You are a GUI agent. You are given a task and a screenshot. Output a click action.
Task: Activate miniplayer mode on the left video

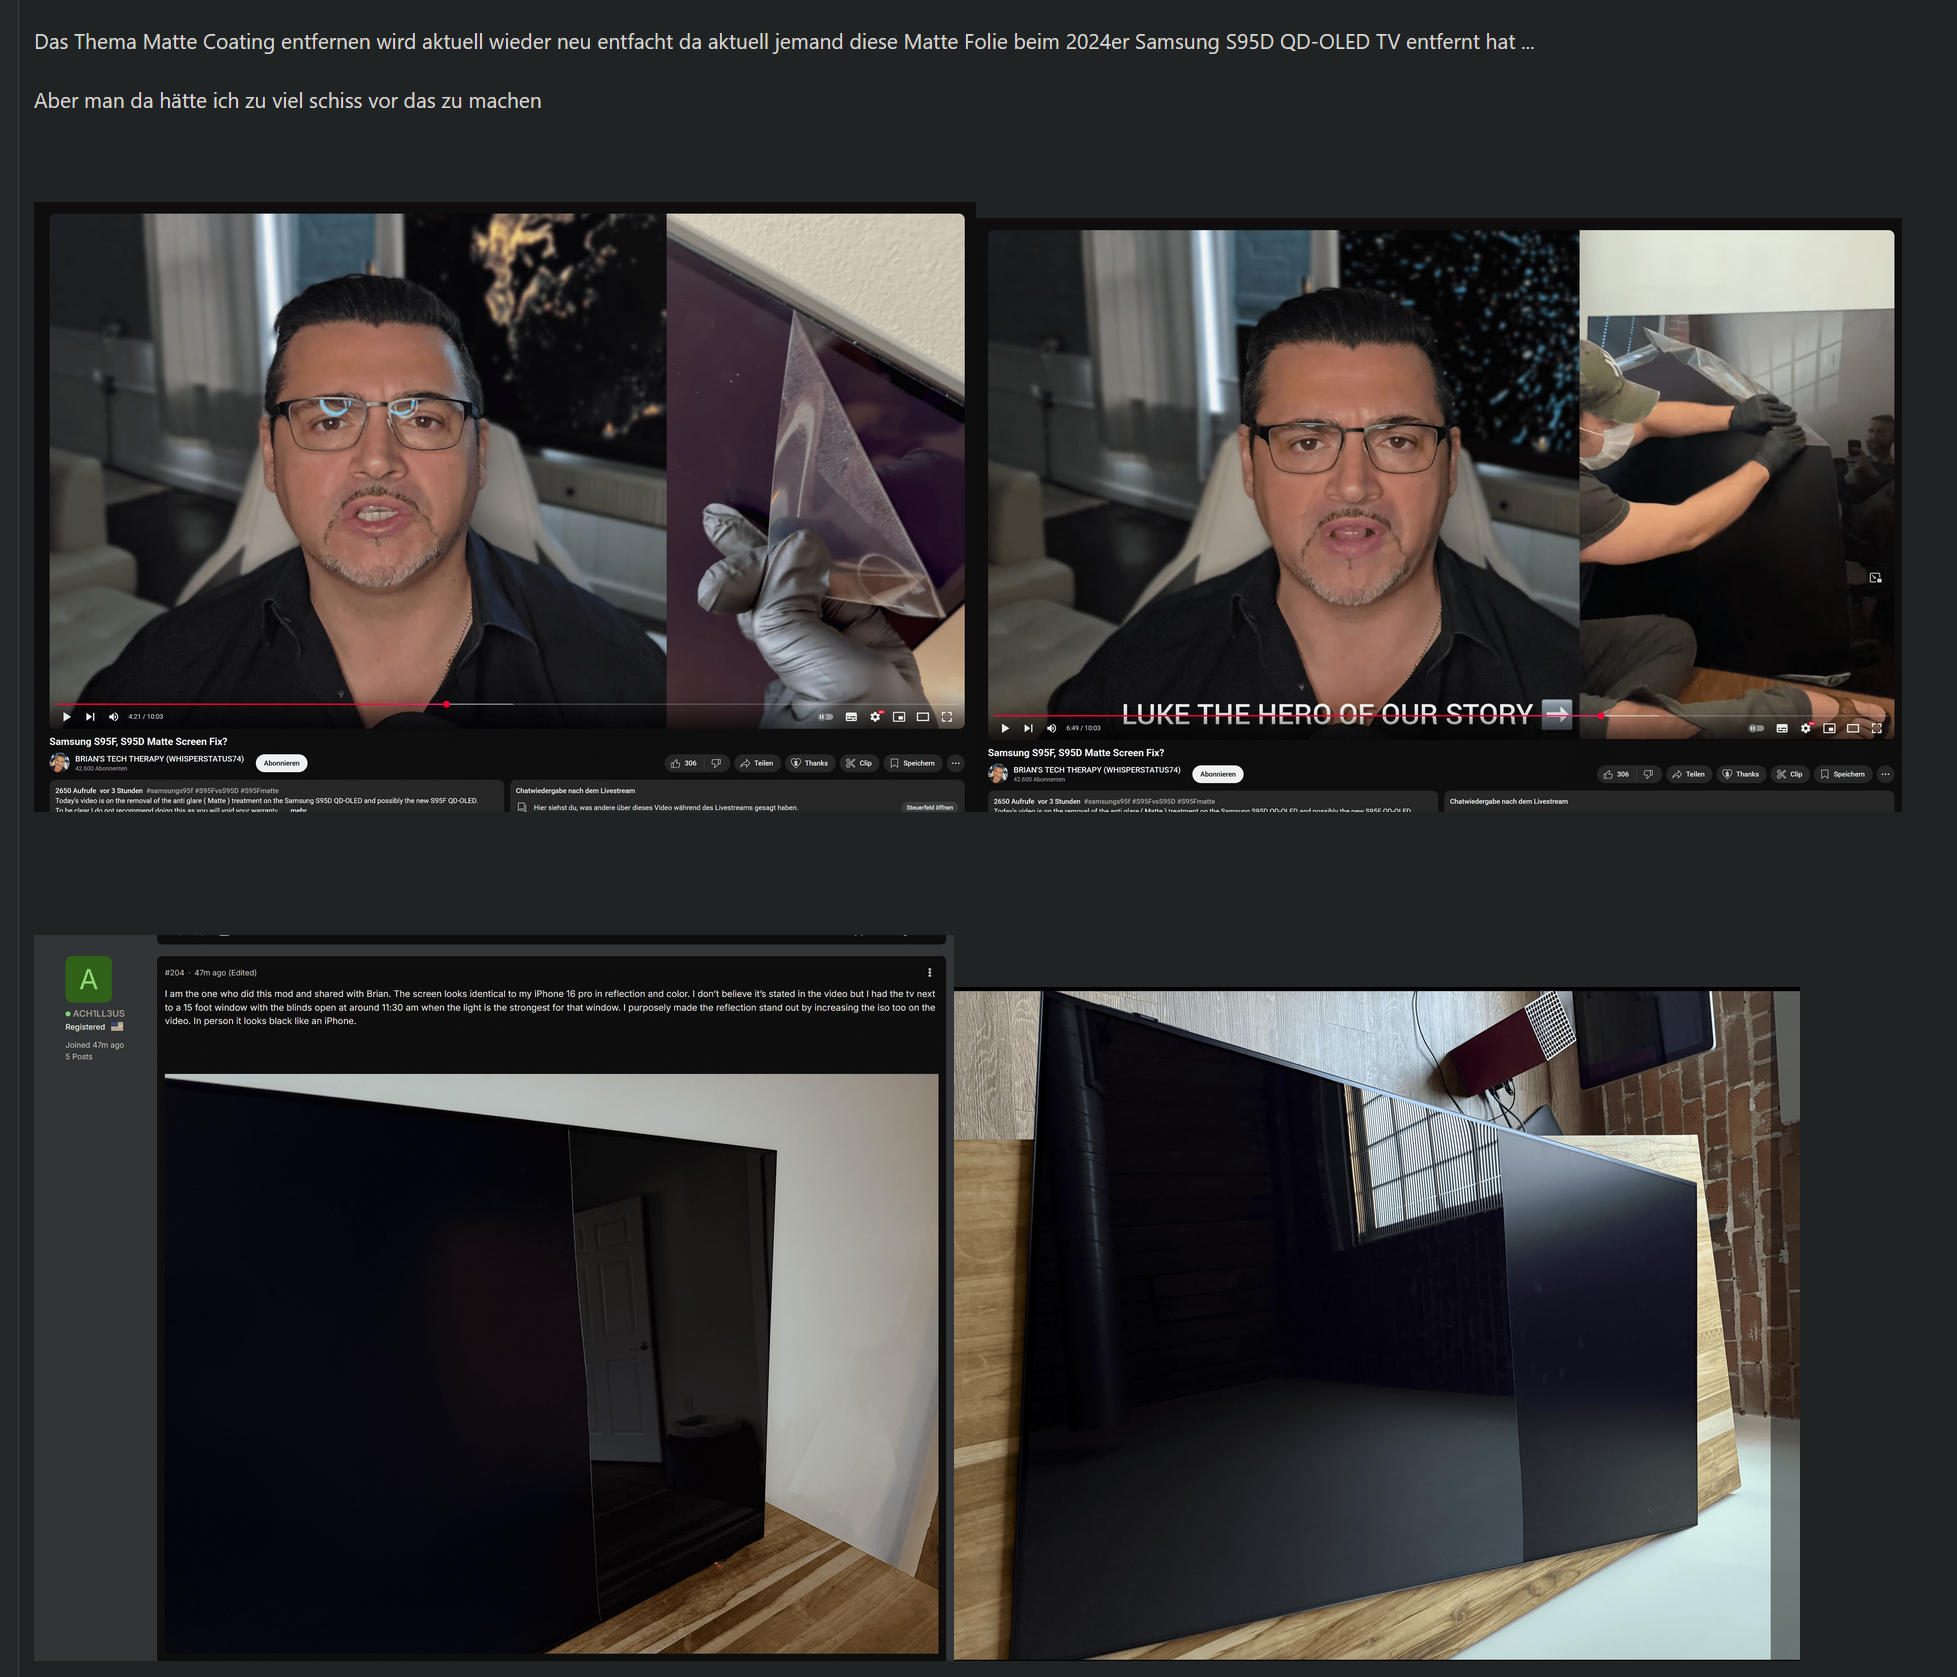click(x=900, y=717)
